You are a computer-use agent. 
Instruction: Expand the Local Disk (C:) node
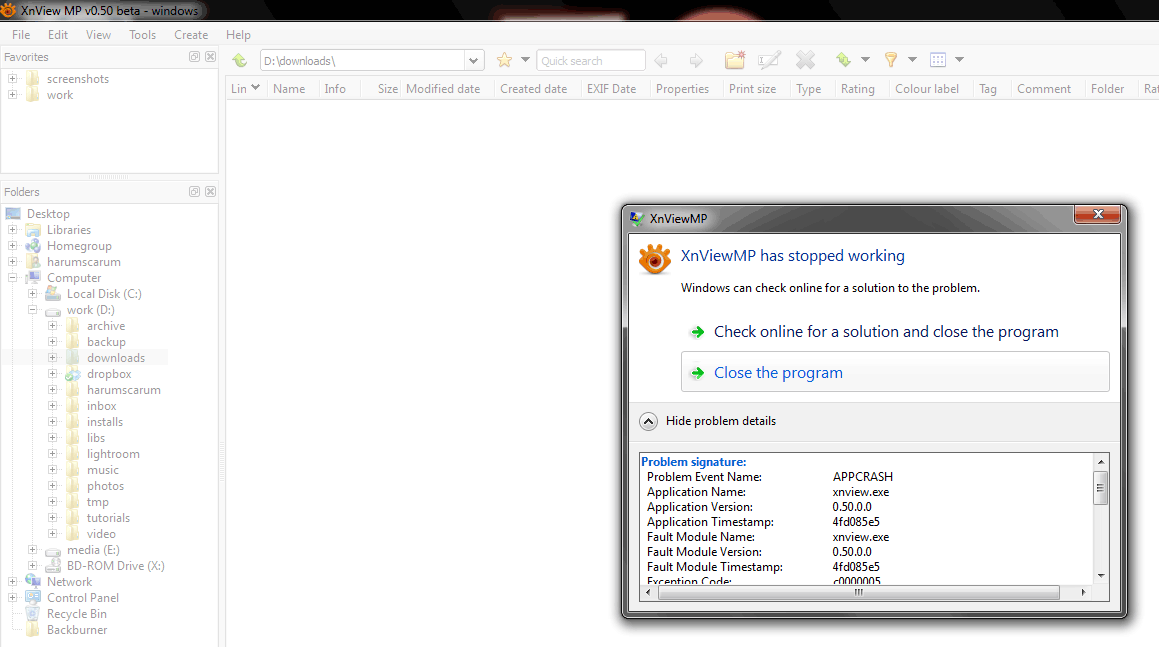33,294
